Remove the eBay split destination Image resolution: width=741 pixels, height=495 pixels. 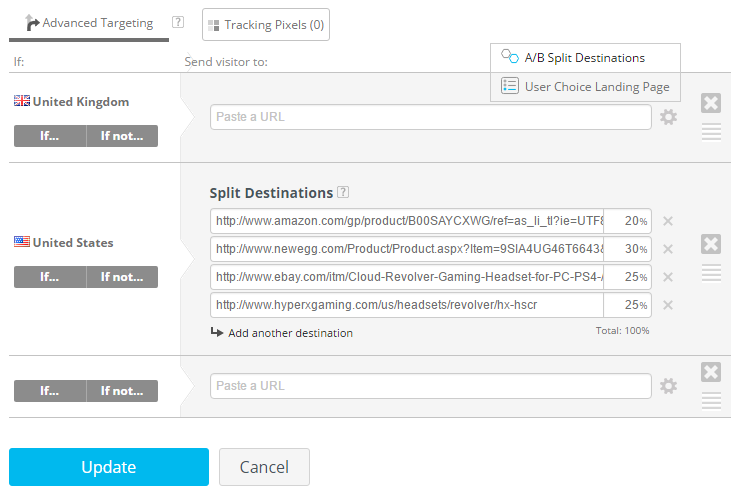click(668, 277)
